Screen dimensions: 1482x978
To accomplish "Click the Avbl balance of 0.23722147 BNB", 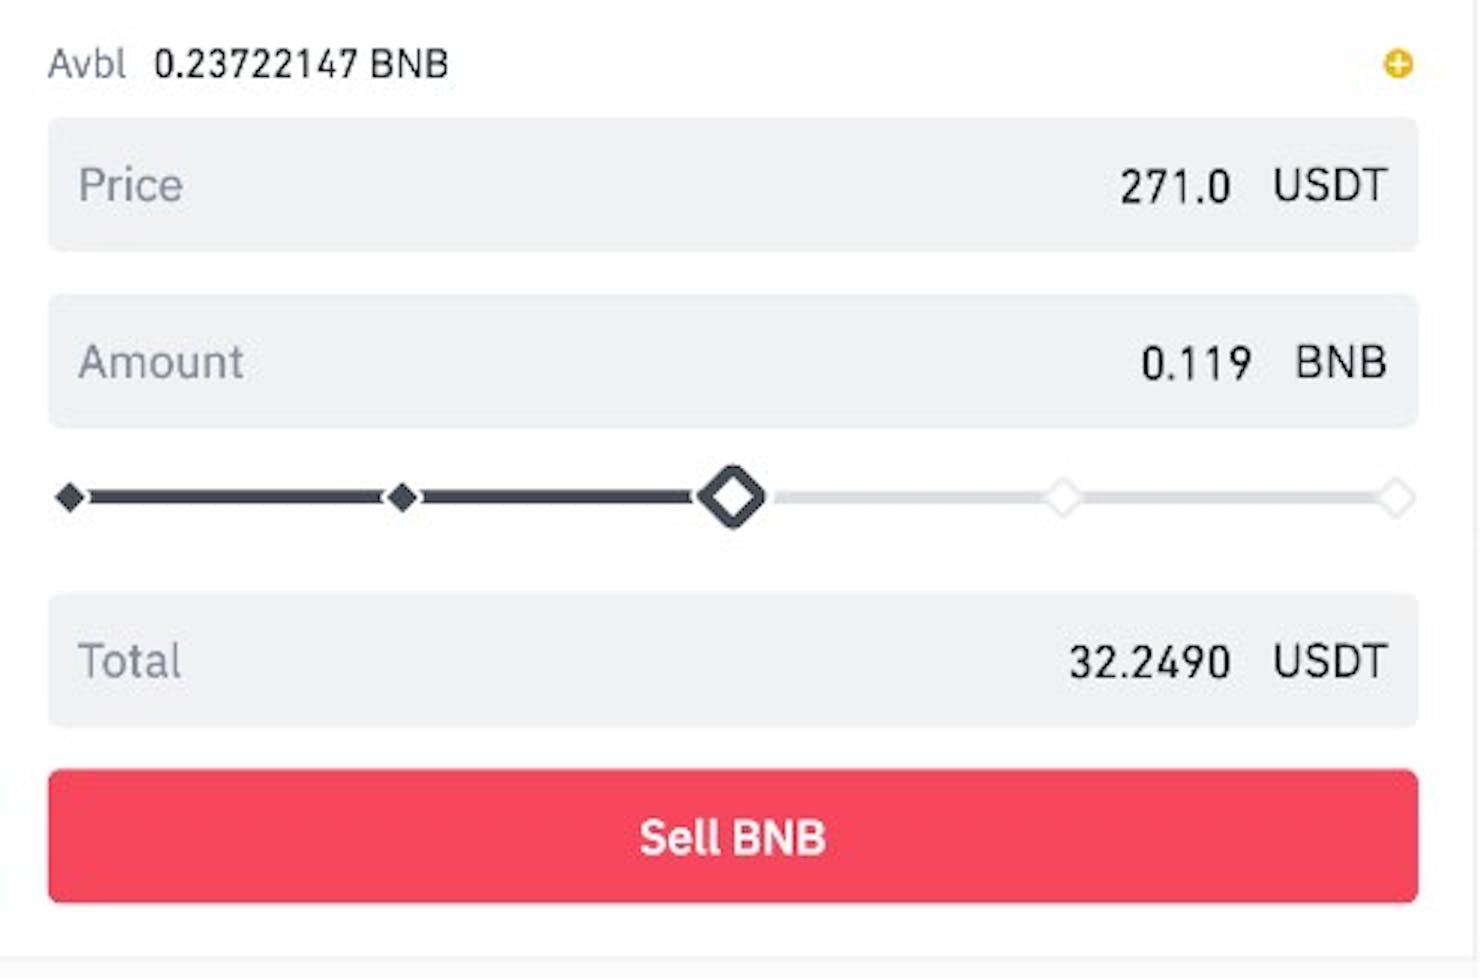I will point(300,64).
